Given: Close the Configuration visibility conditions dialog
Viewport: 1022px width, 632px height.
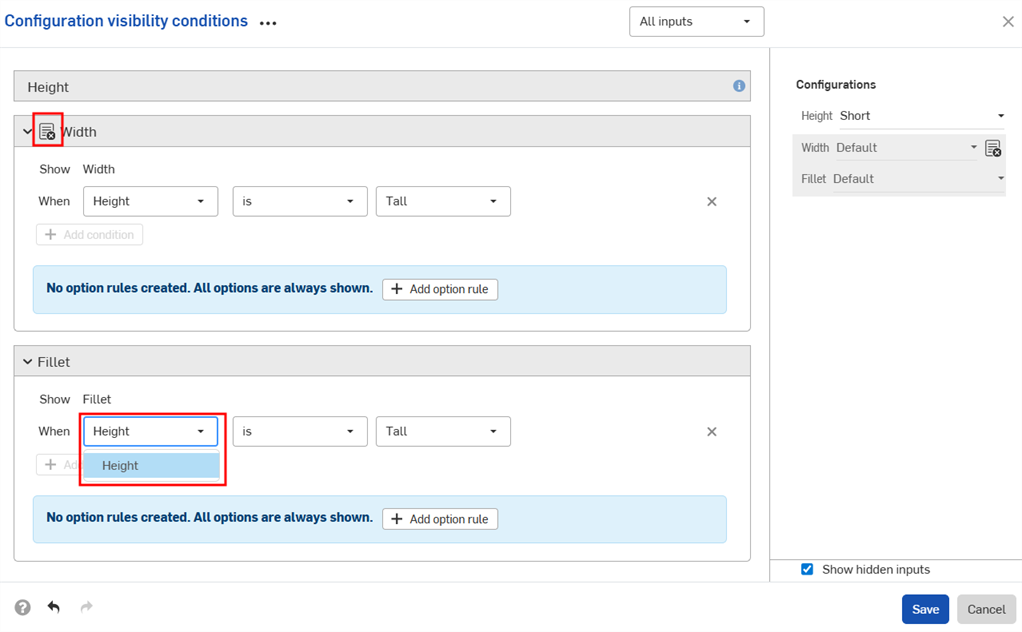Looking at the screenshot, I should tap(1008, 22).
